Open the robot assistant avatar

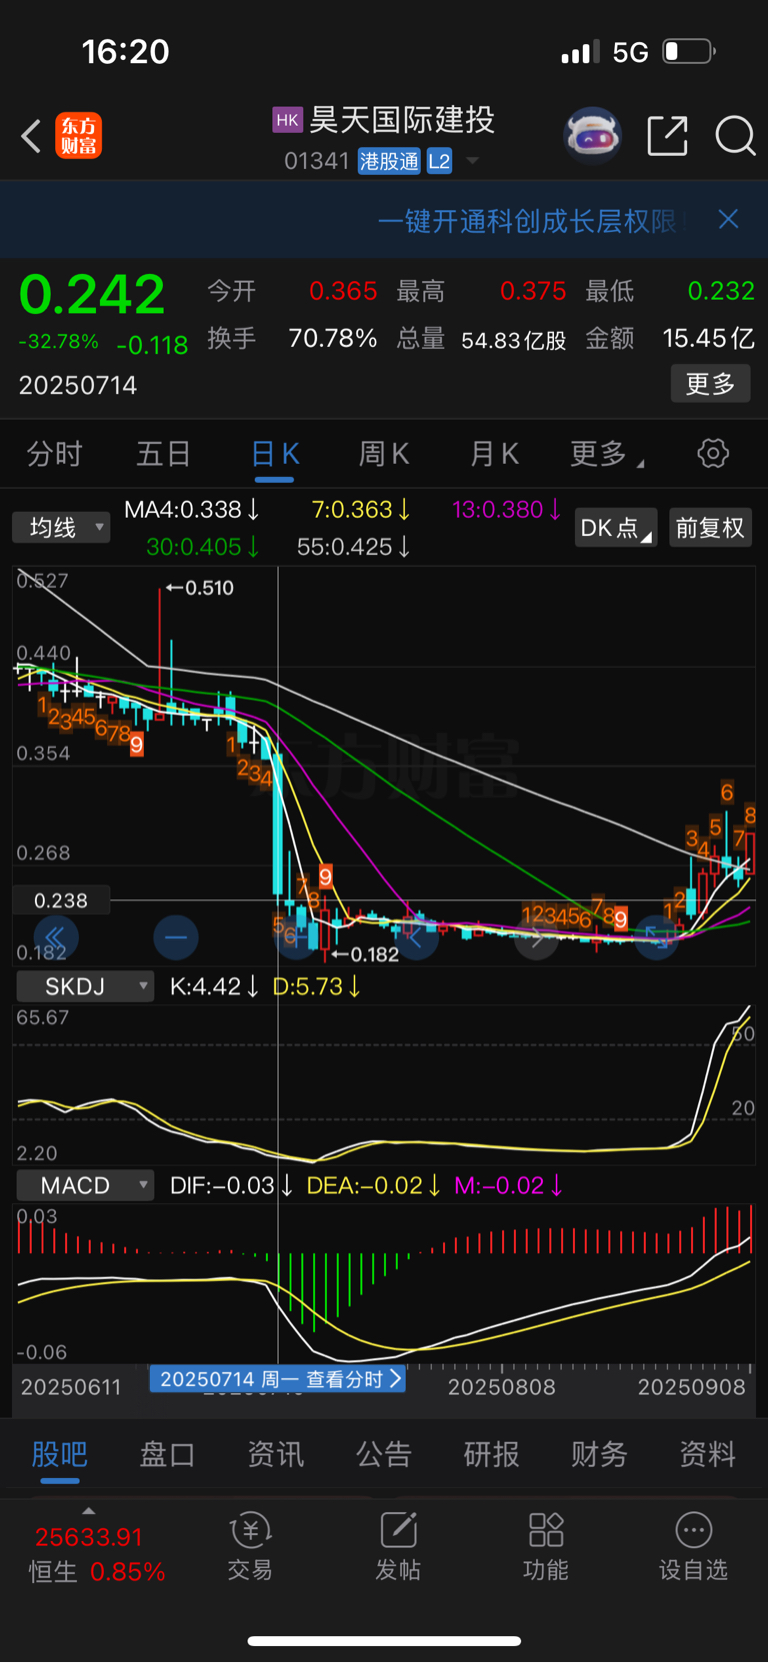click(x=592, y=135)
